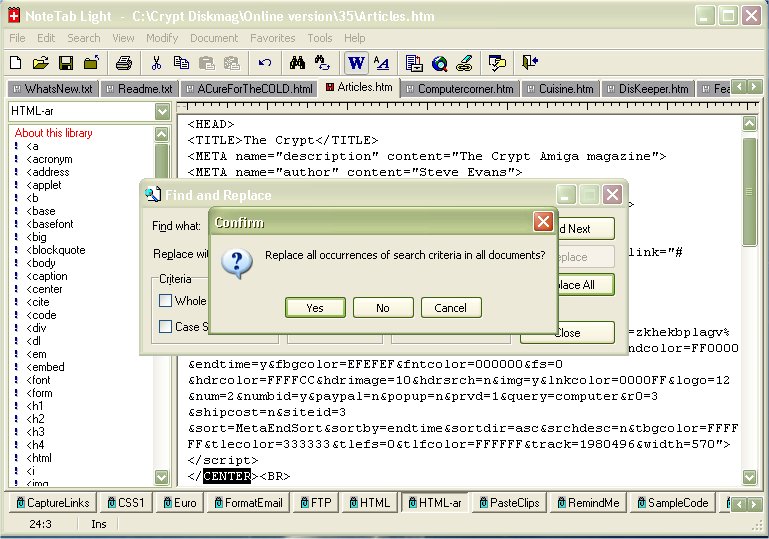Open the FormatEmail library tab
This screenshot has height=539, width=769.
tap(248, 503)
